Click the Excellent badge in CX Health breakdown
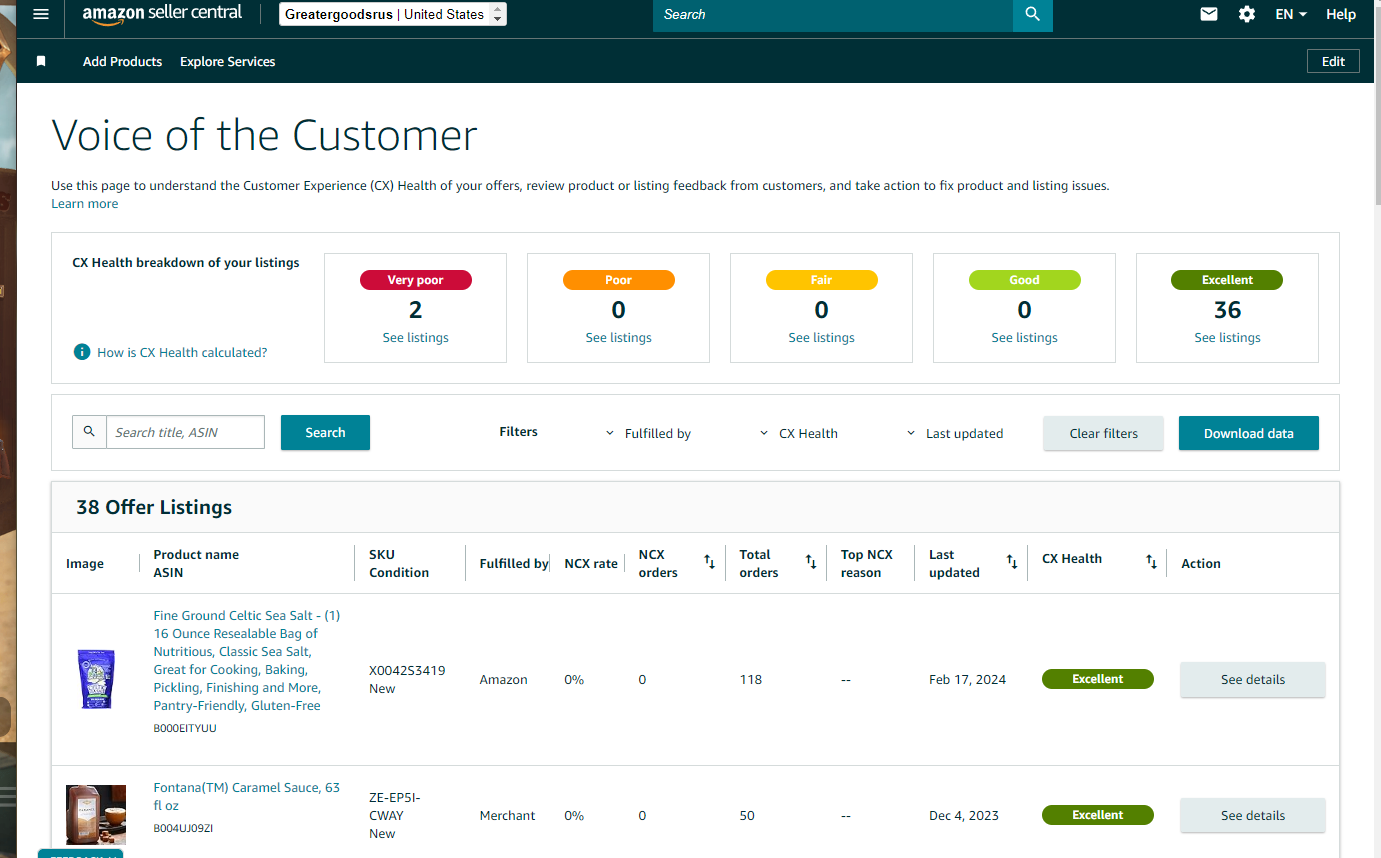The width and height of the screenshot is (1381, 858). coord(1227,280)
